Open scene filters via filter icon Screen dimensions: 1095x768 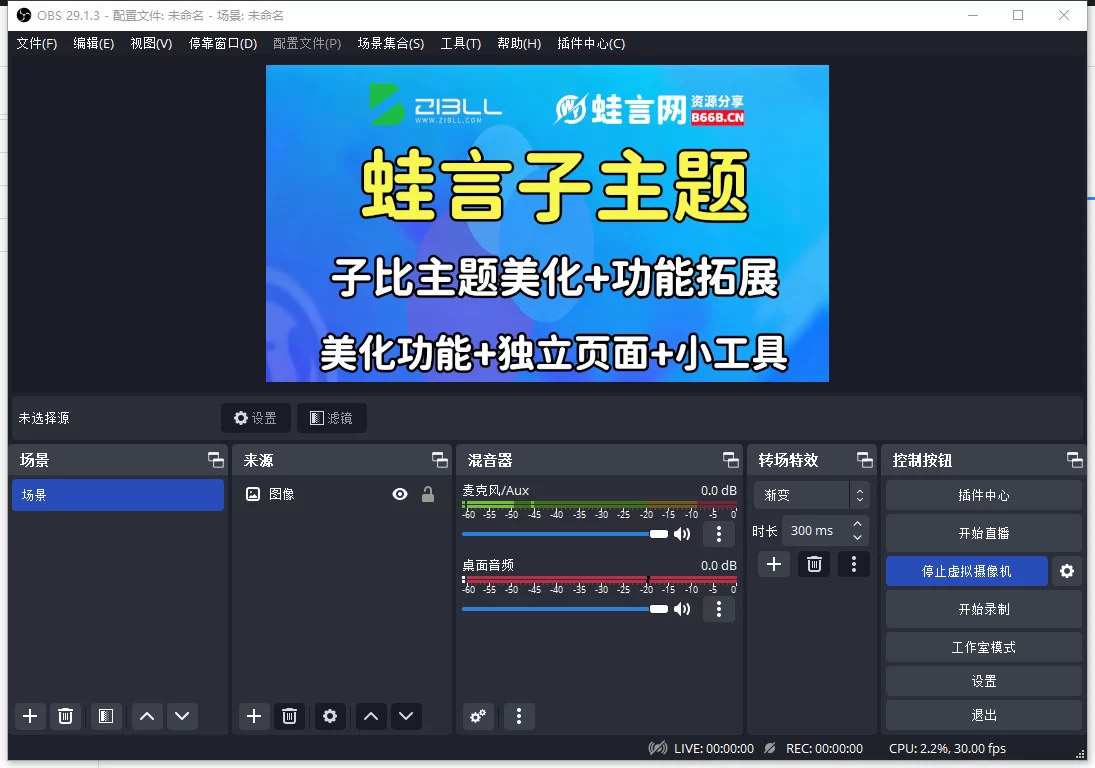[x=106, y=716]
